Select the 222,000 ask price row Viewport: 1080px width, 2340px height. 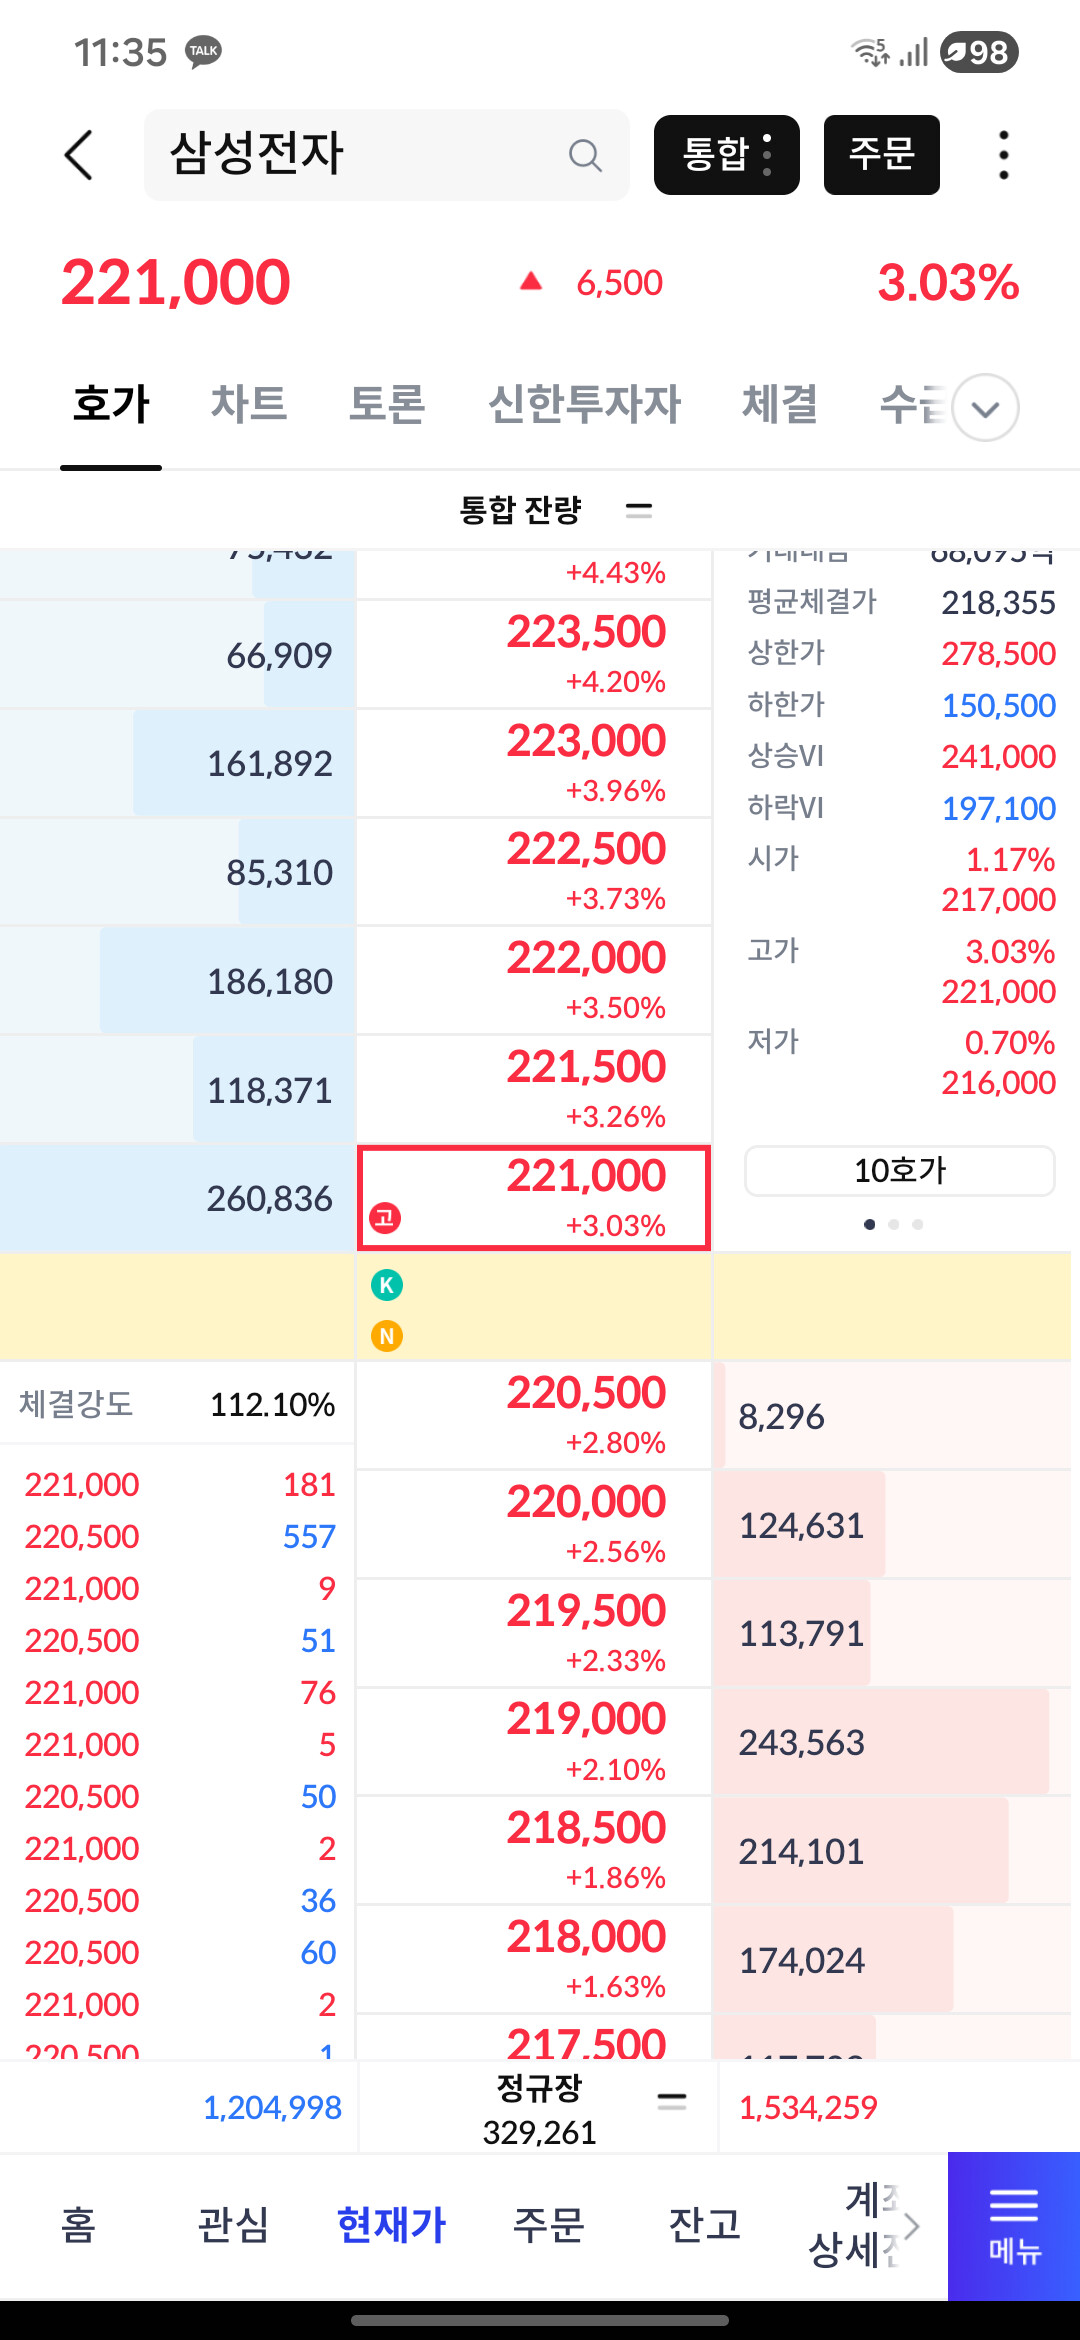534,980
